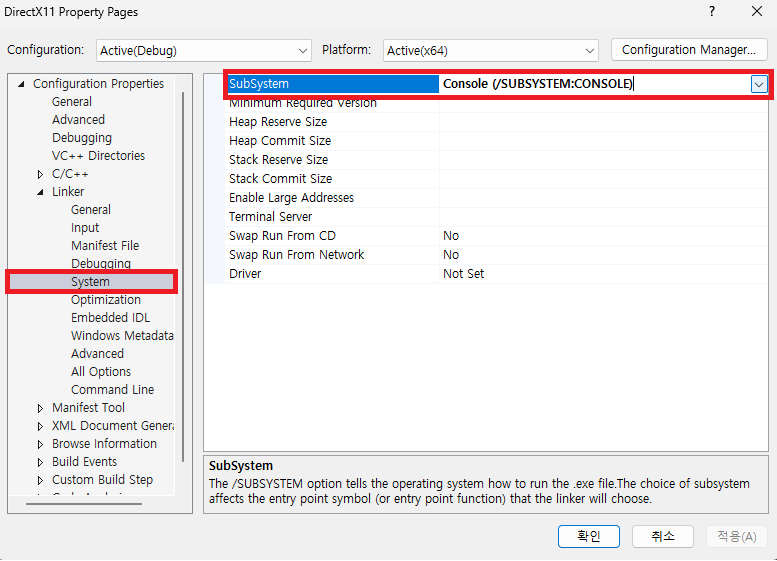This screenshot has width=777, height=561.
Task: Collapse the Configuration Properties tree node
Action: (21, 84)
